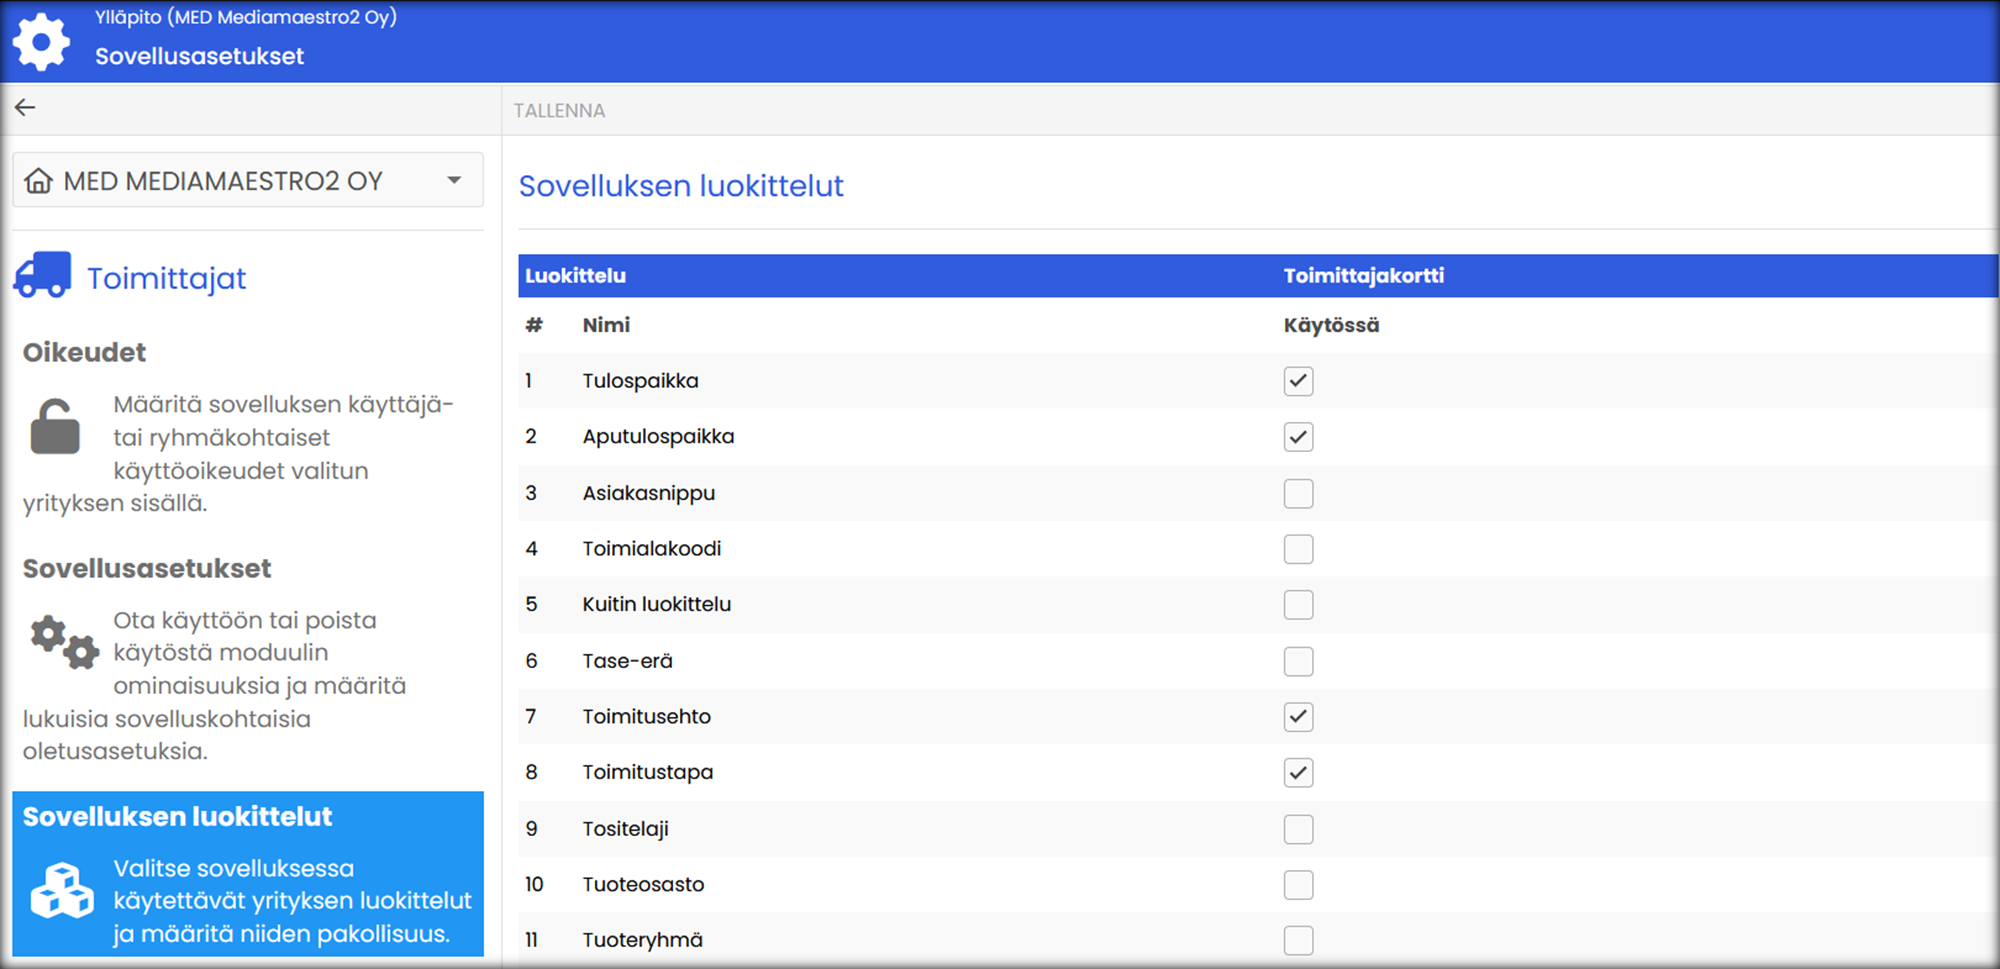Open the Toimittajat heading link
Image resolution: width=2000 pixels, height=969 pixels.
click(x=166, y=278)
